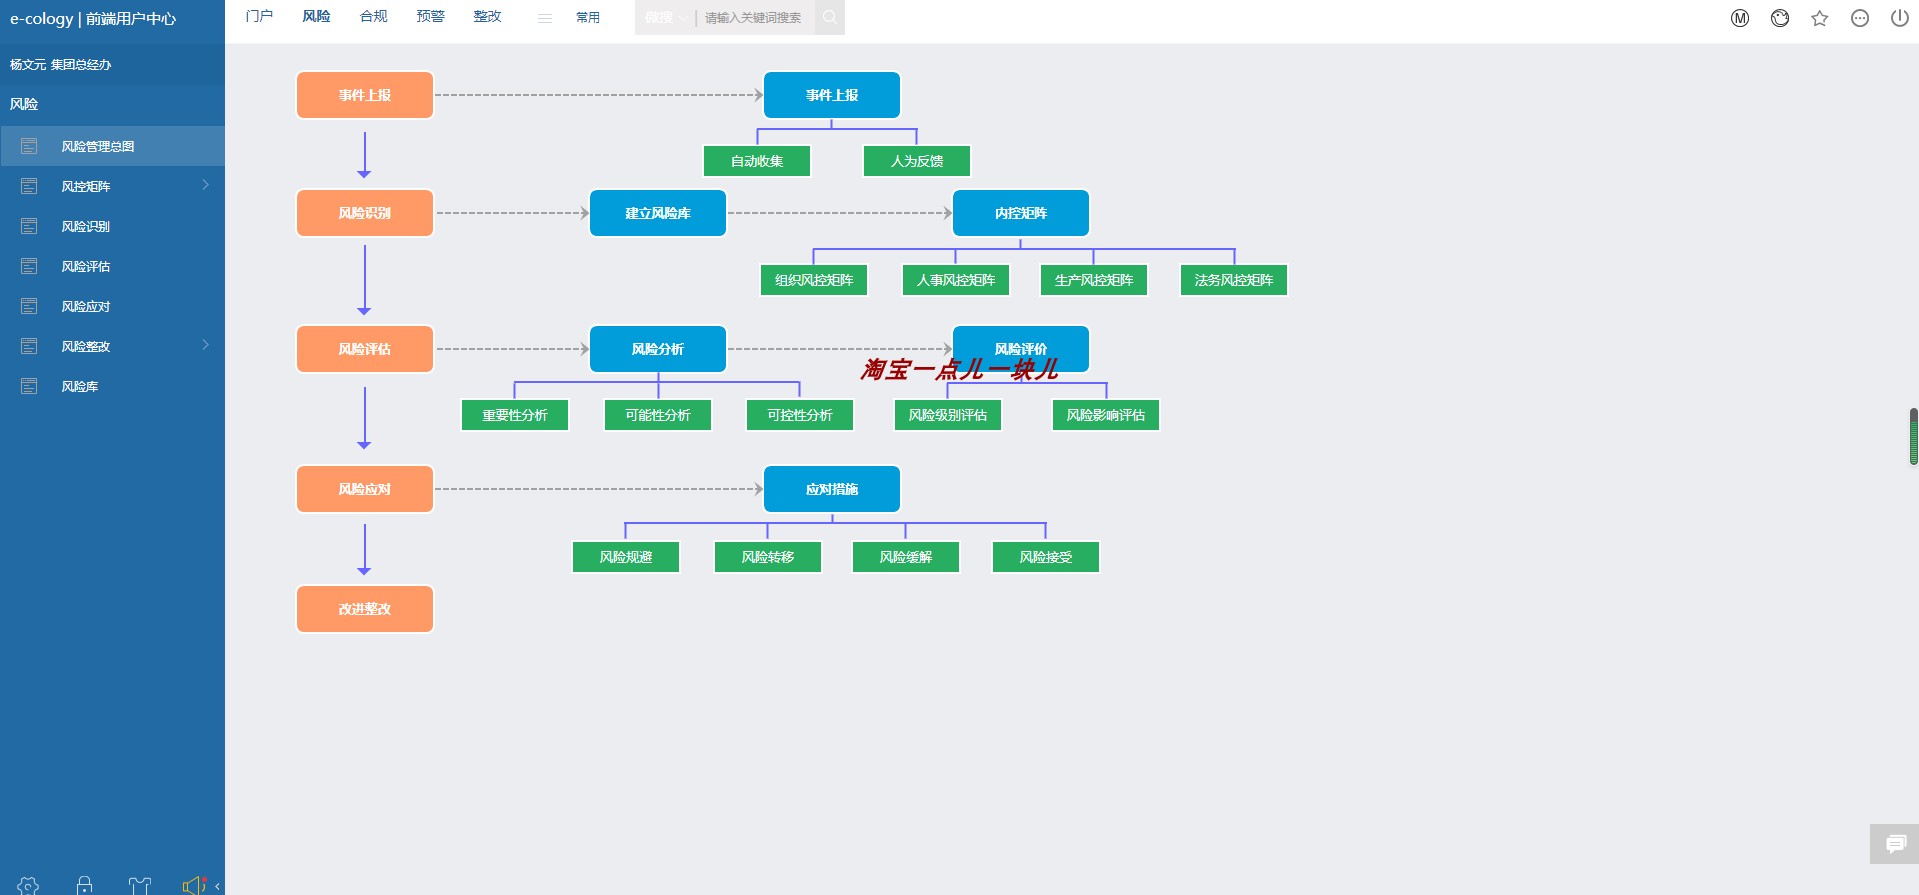1919x895 pixels.
Task: Click the green 风险影响评估 box
Action: (x=1106, y=415)
